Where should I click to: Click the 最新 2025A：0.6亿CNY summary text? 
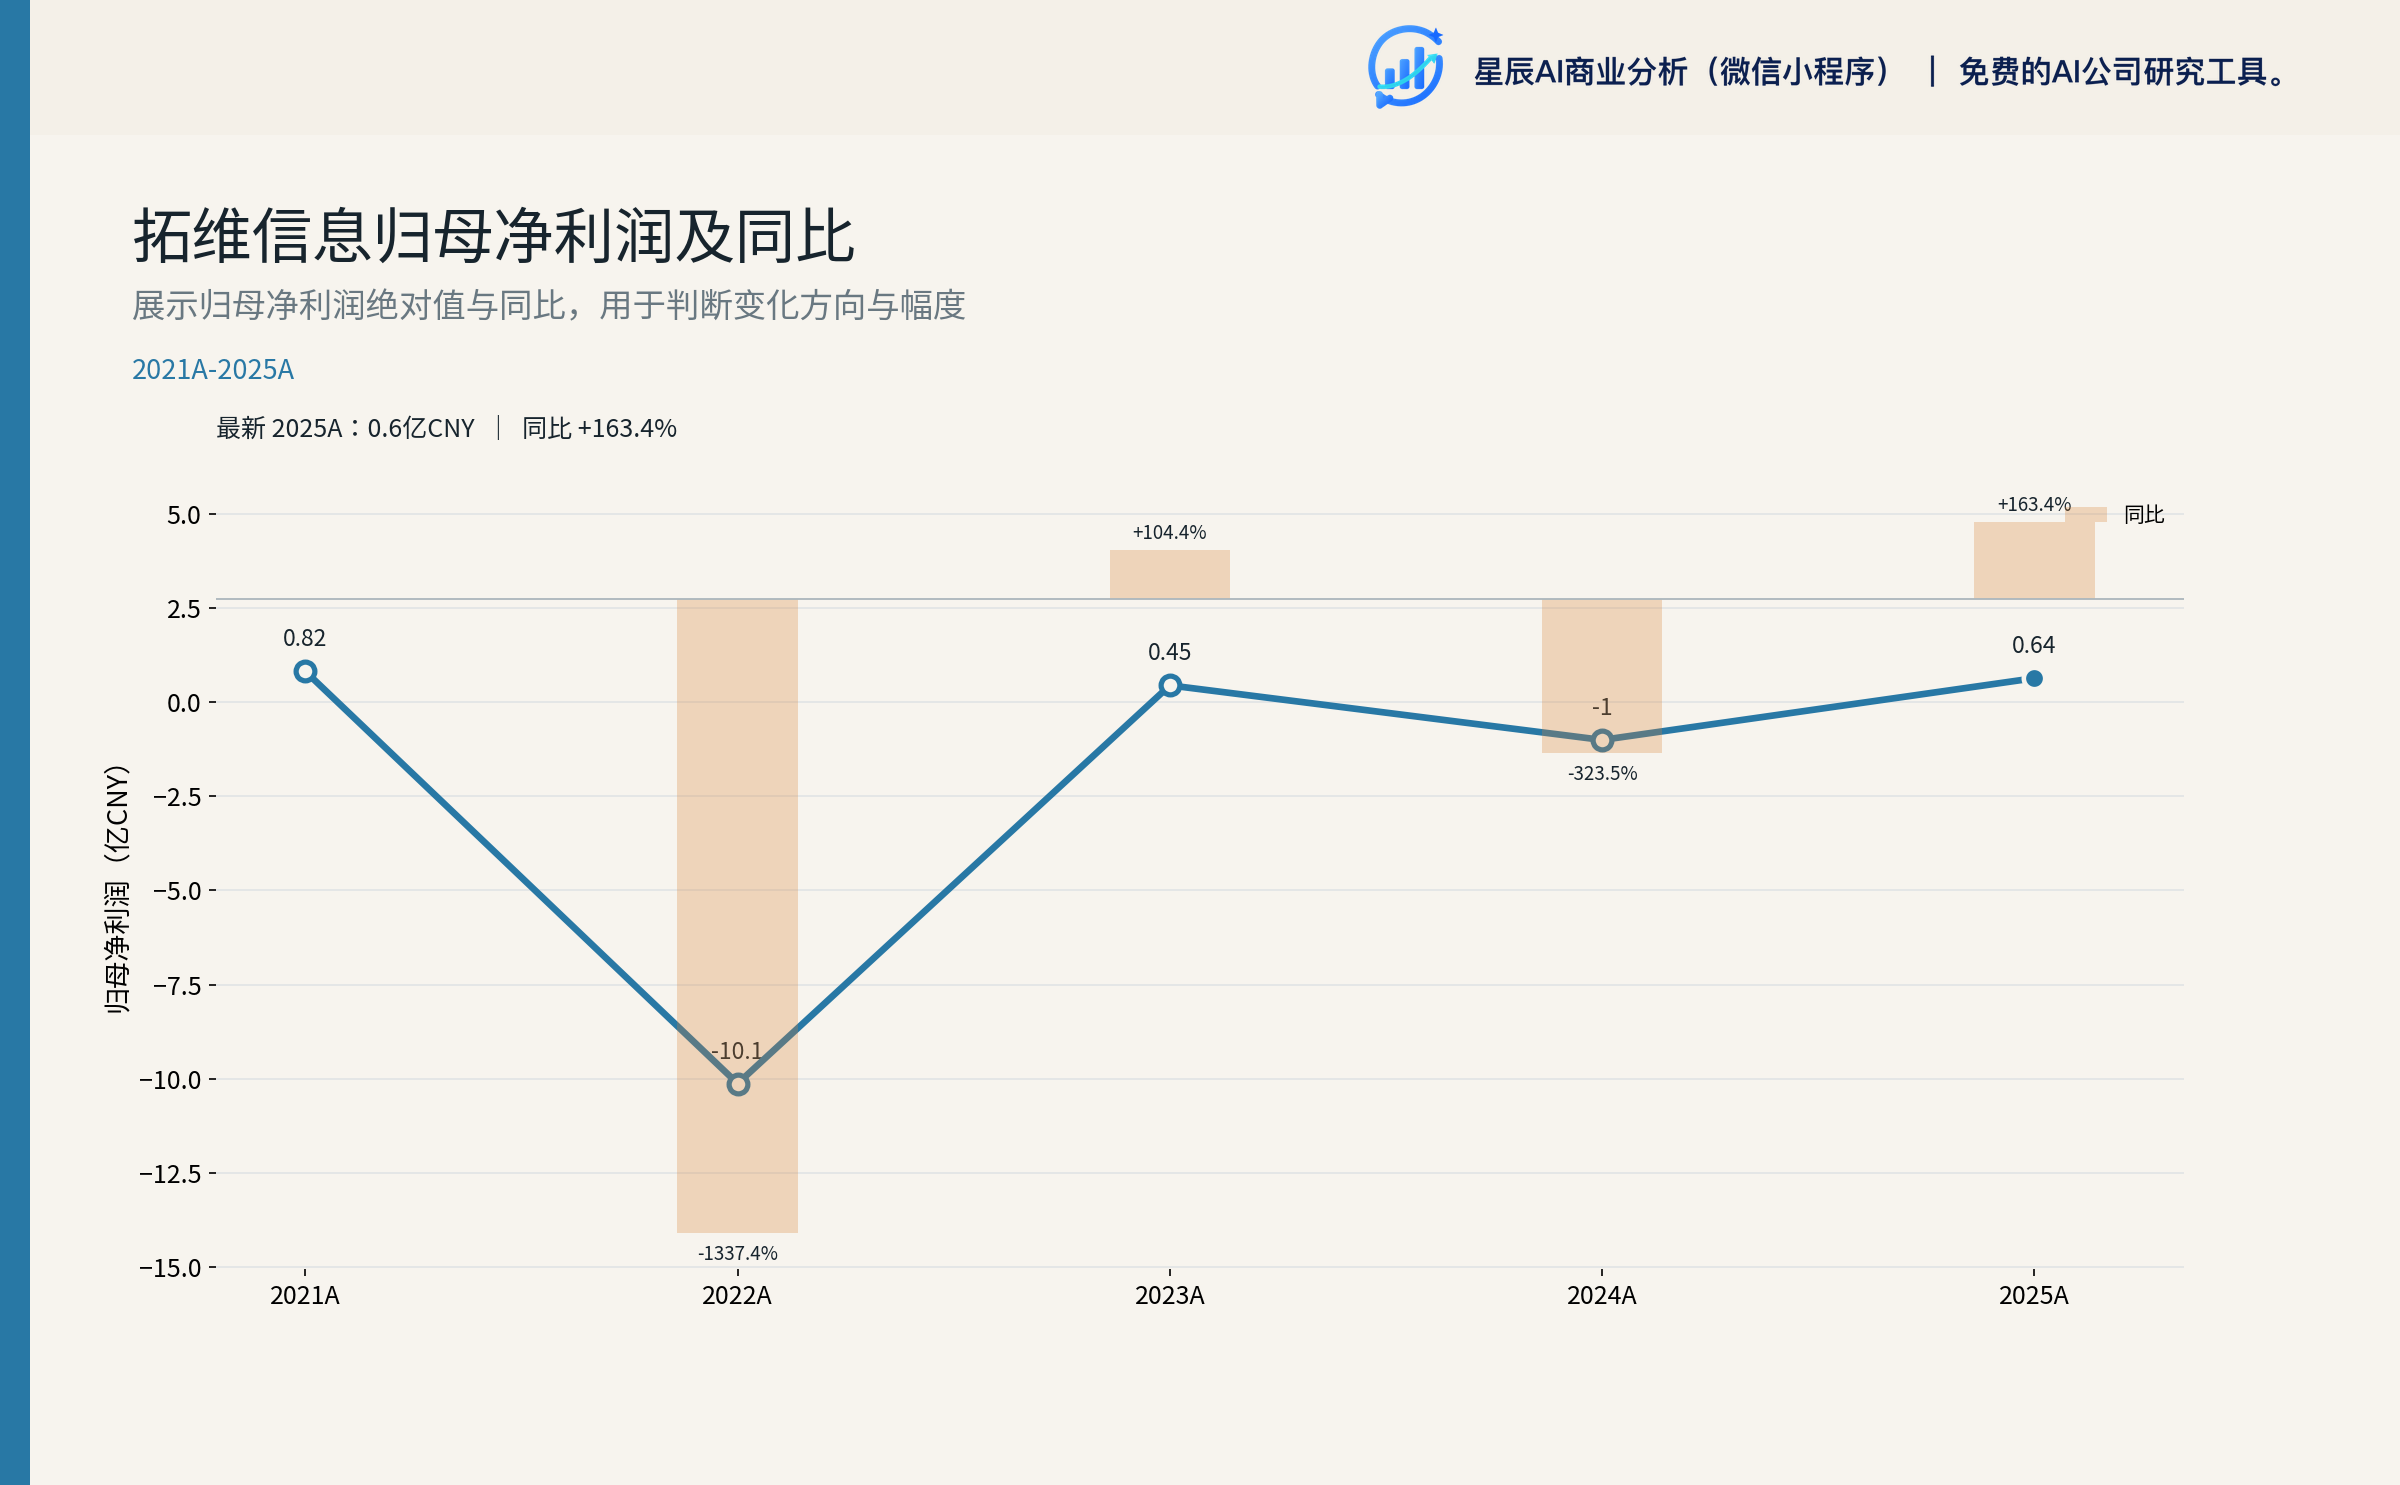tap(346, 428)
